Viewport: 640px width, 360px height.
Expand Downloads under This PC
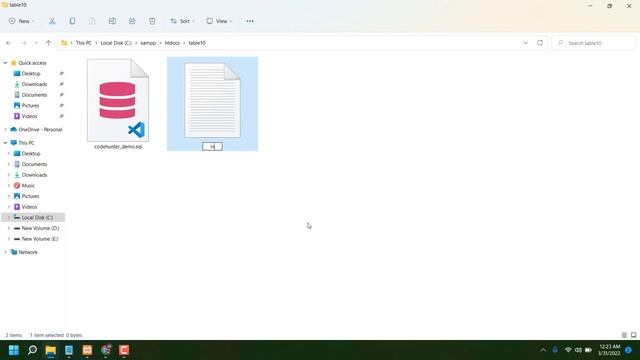coord(9,175)
